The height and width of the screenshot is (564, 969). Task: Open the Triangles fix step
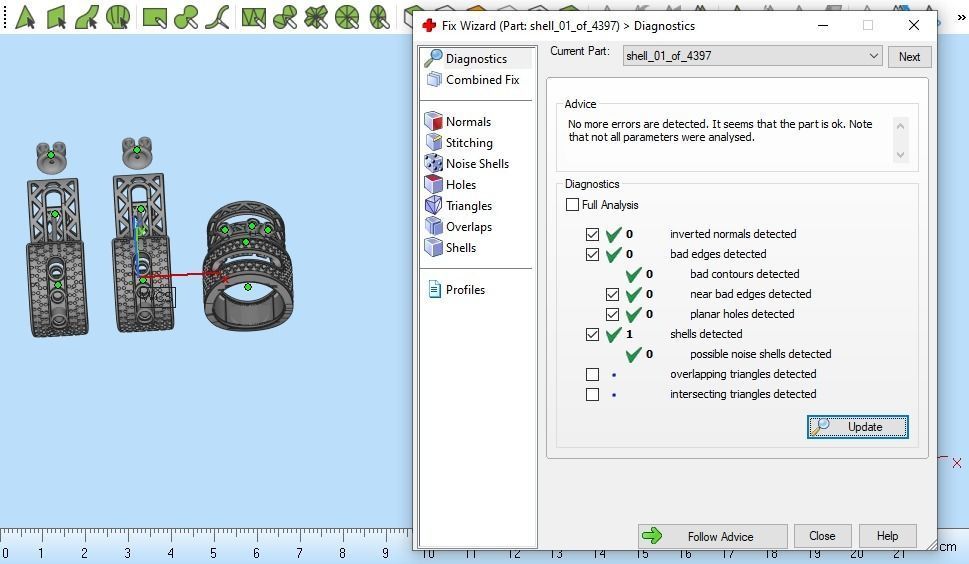point(459,206)
